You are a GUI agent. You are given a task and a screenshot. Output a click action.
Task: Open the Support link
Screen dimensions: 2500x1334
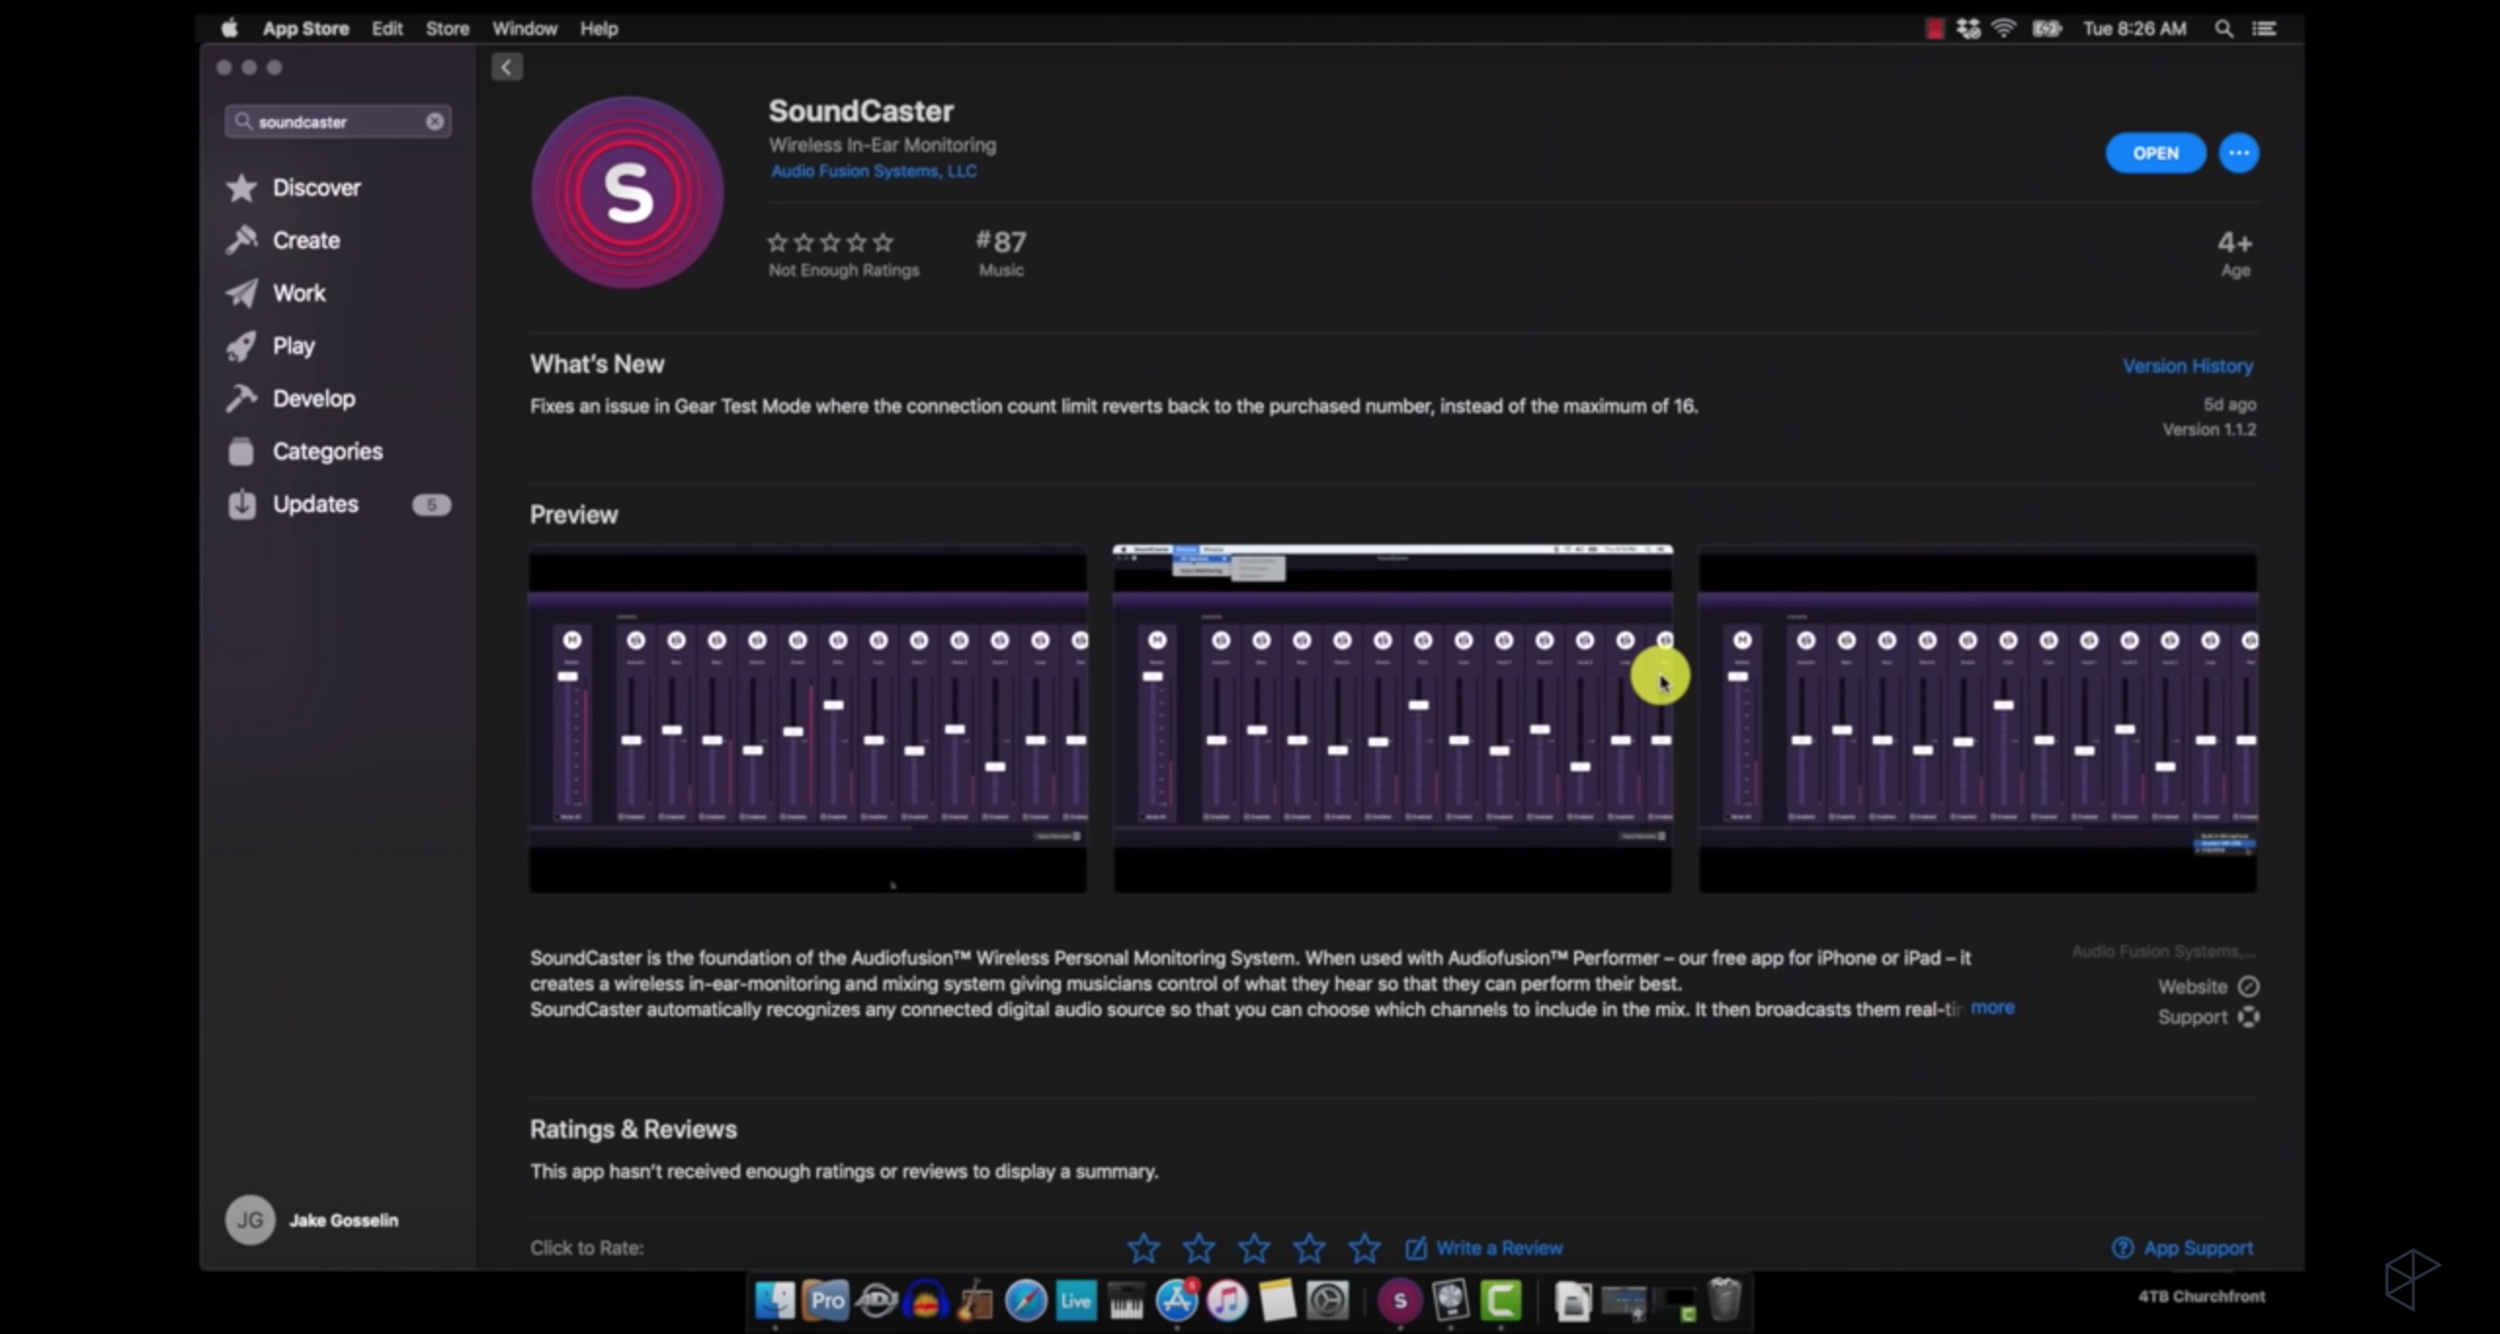point(2208,1017)
